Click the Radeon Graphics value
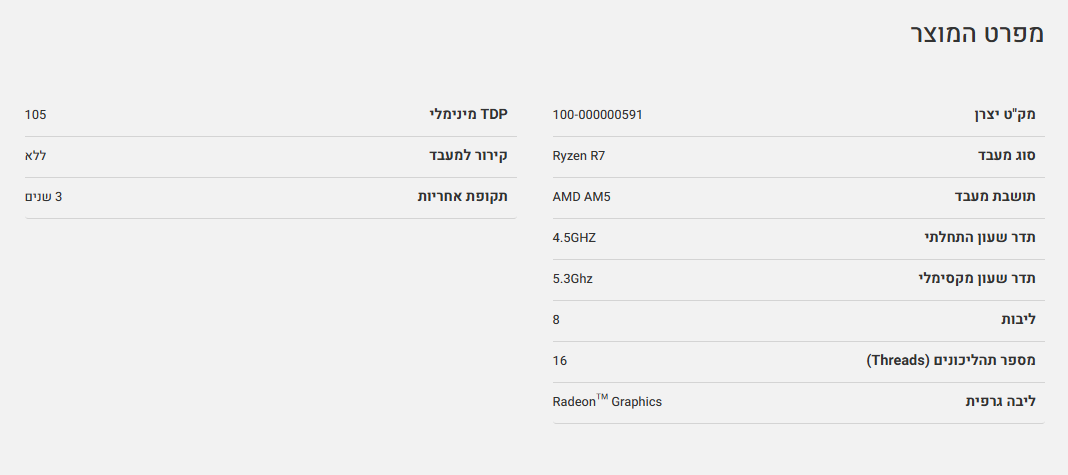 (607, 402)
